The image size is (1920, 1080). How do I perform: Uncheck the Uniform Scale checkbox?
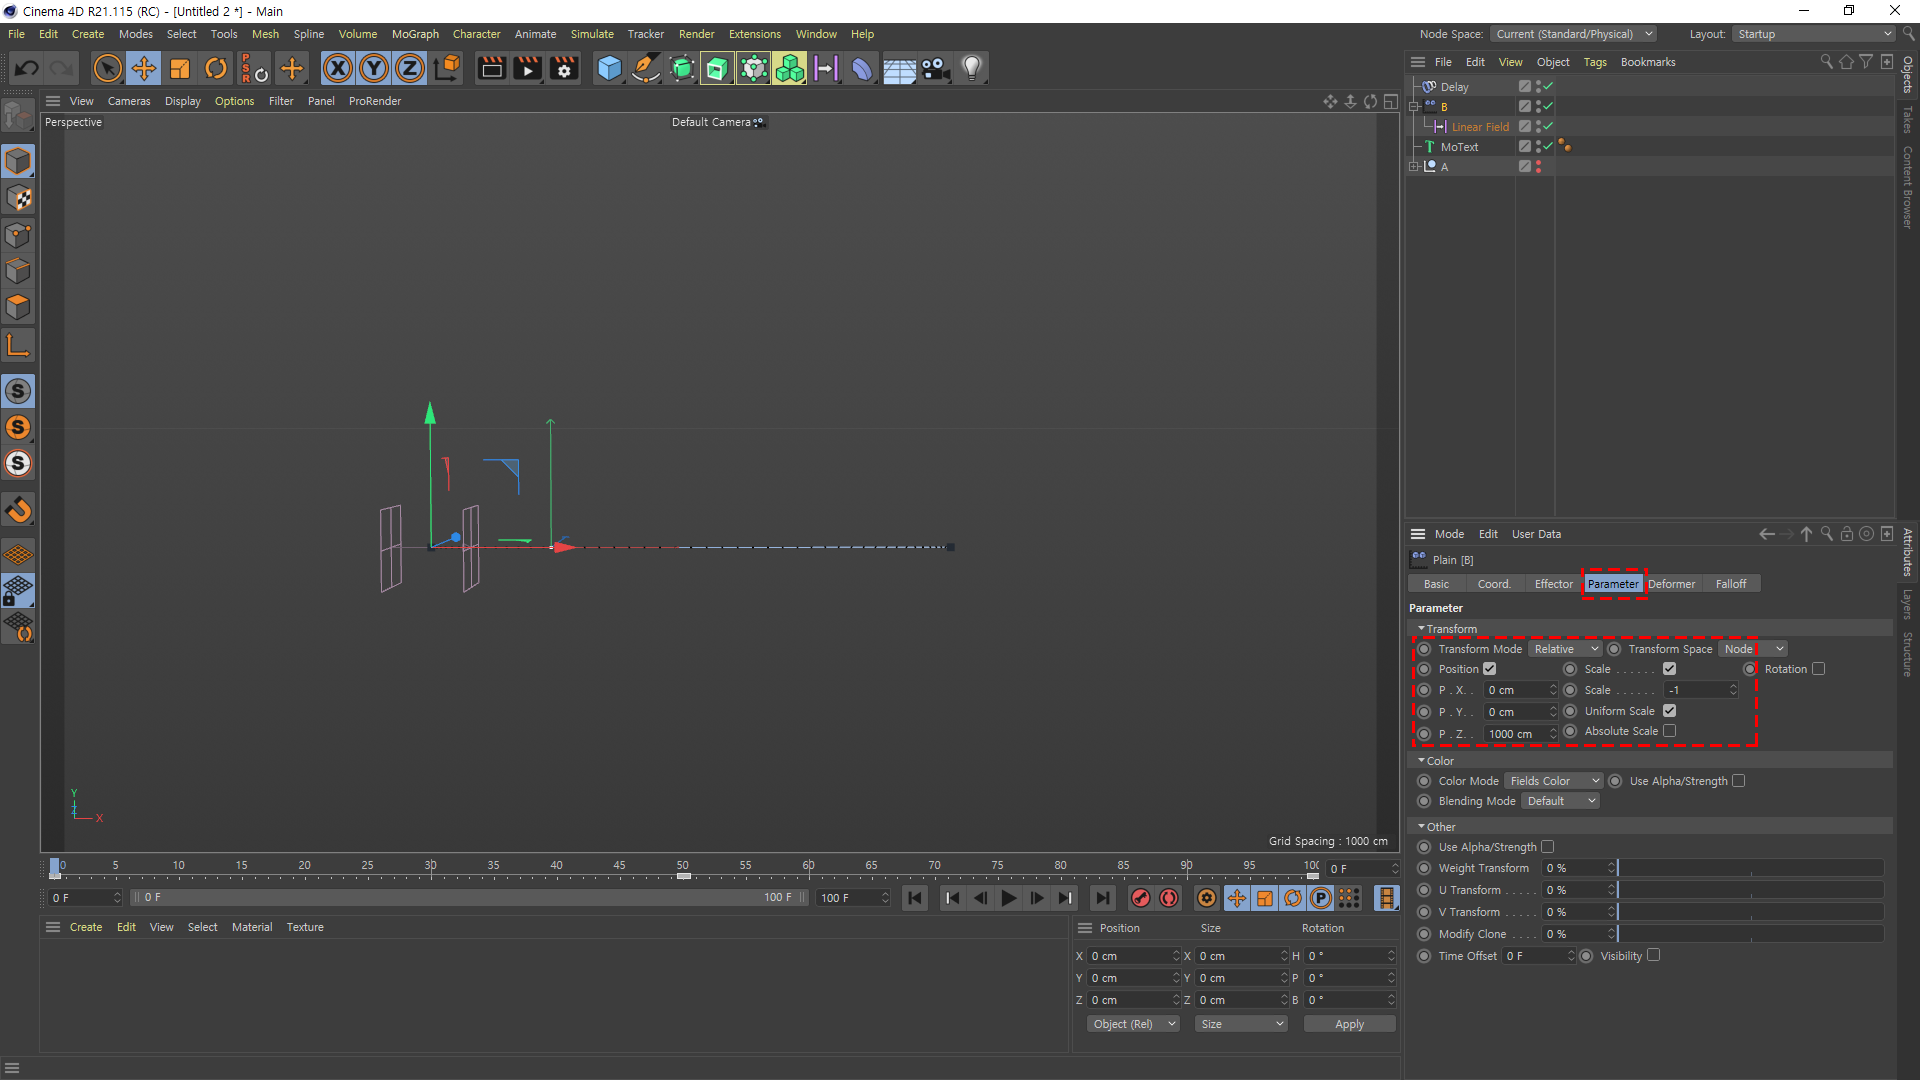(1669, 711)
